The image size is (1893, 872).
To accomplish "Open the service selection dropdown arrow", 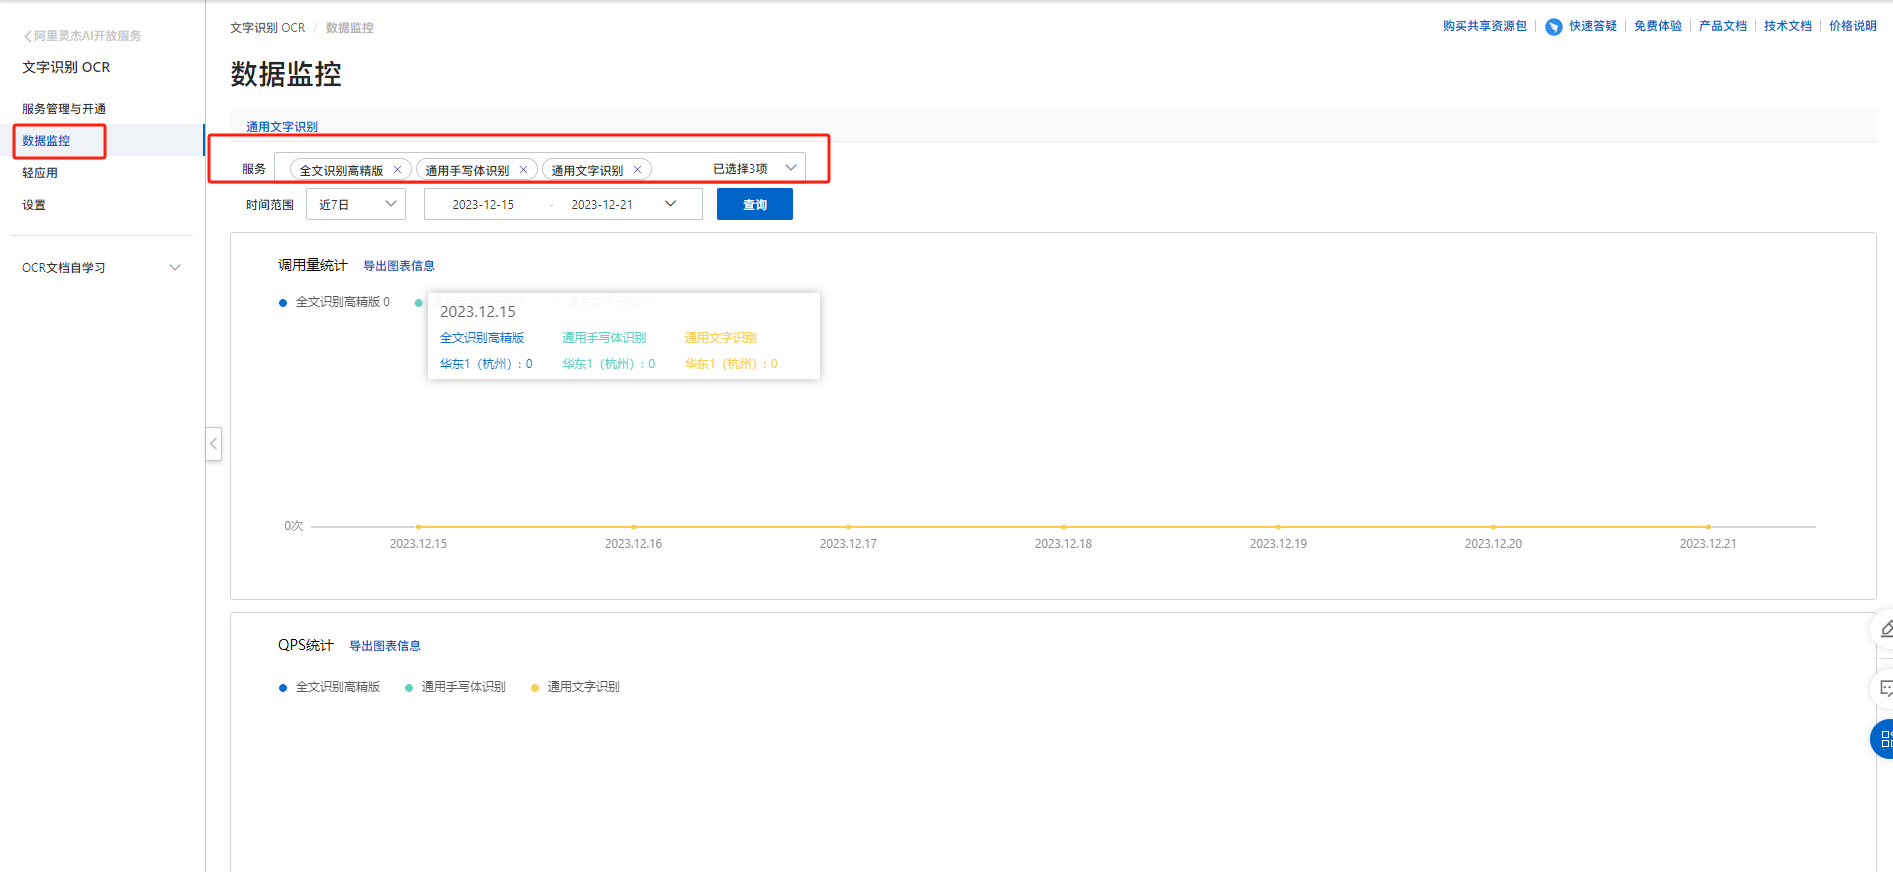I will (791, 168).
